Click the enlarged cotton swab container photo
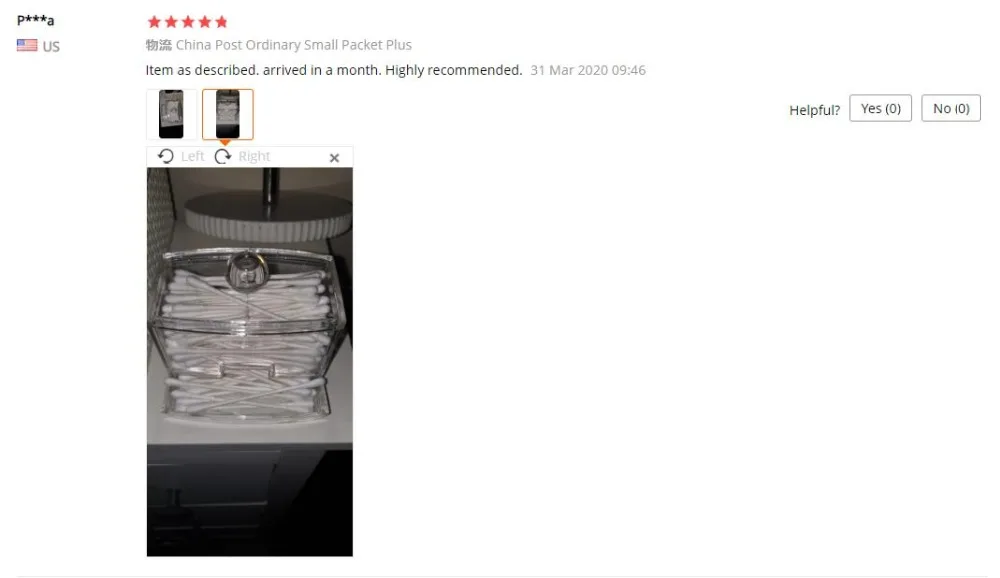Screen dimensions: 1000x578 pyautogui.click(x=249, y=362)
